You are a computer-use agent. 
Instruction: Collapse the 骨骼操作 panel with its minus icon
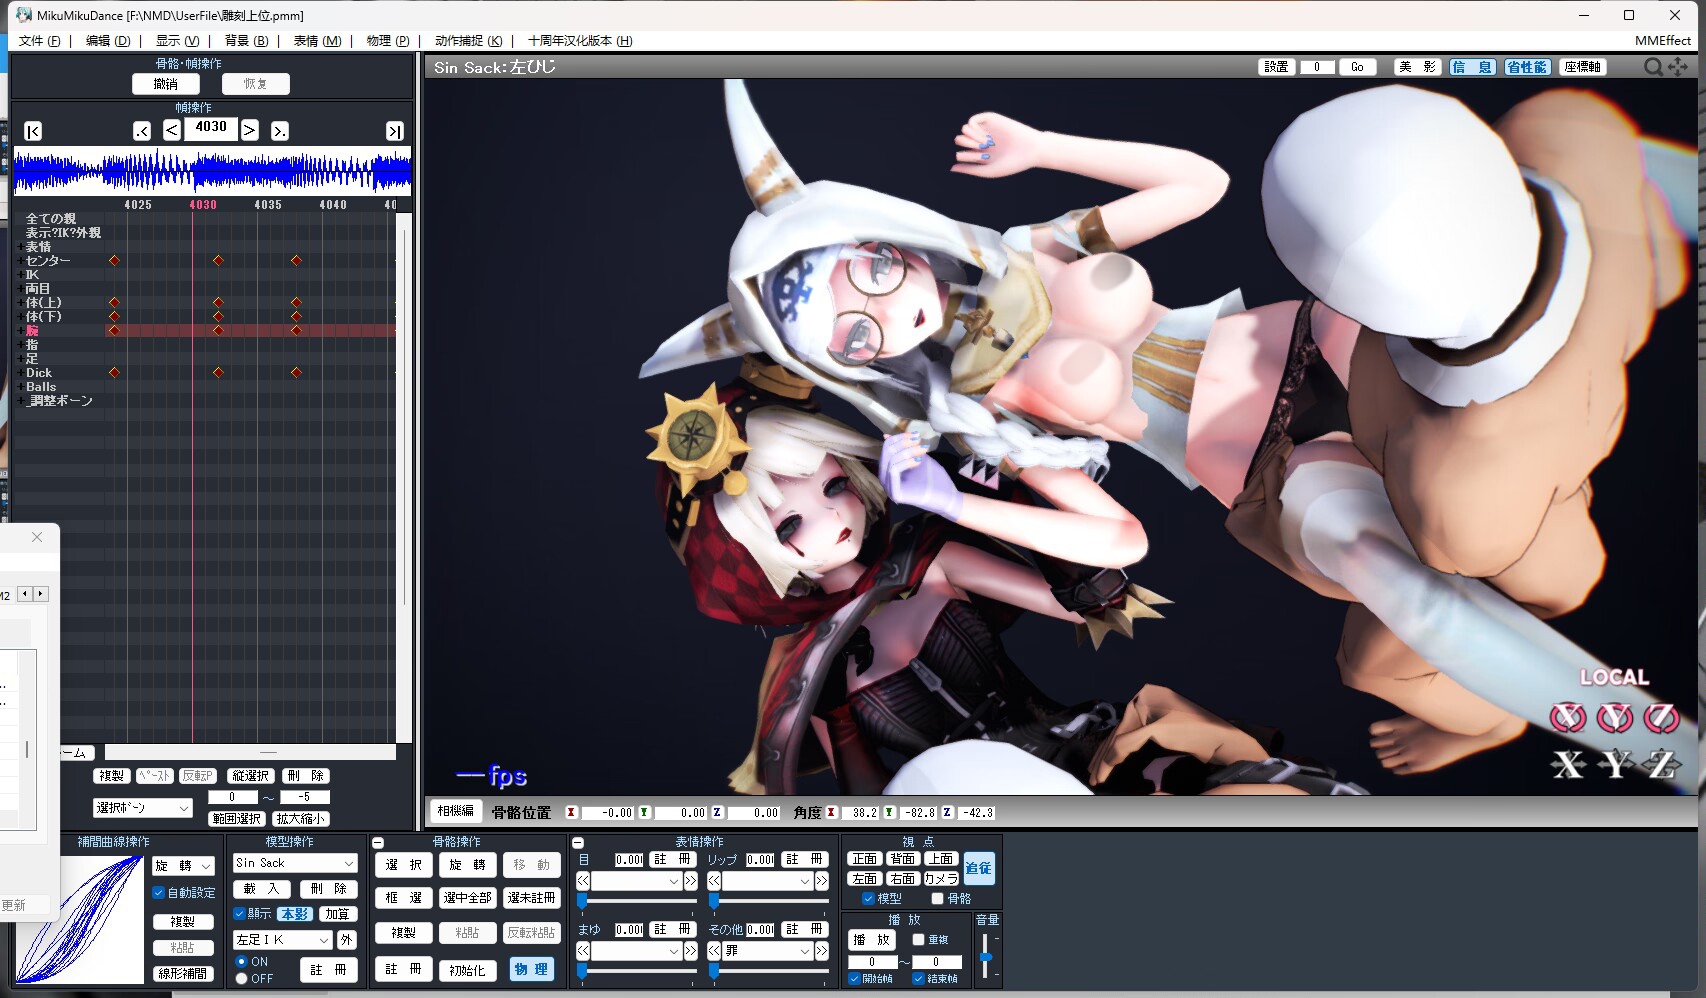tap(378, 843)
